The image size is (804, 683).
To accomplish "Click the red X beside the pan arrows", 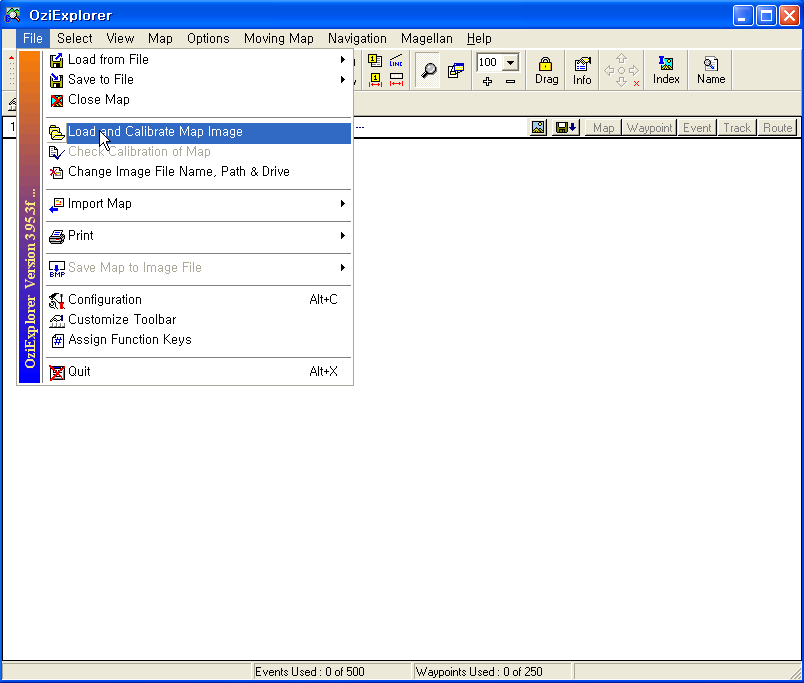I will pos(636,83).
